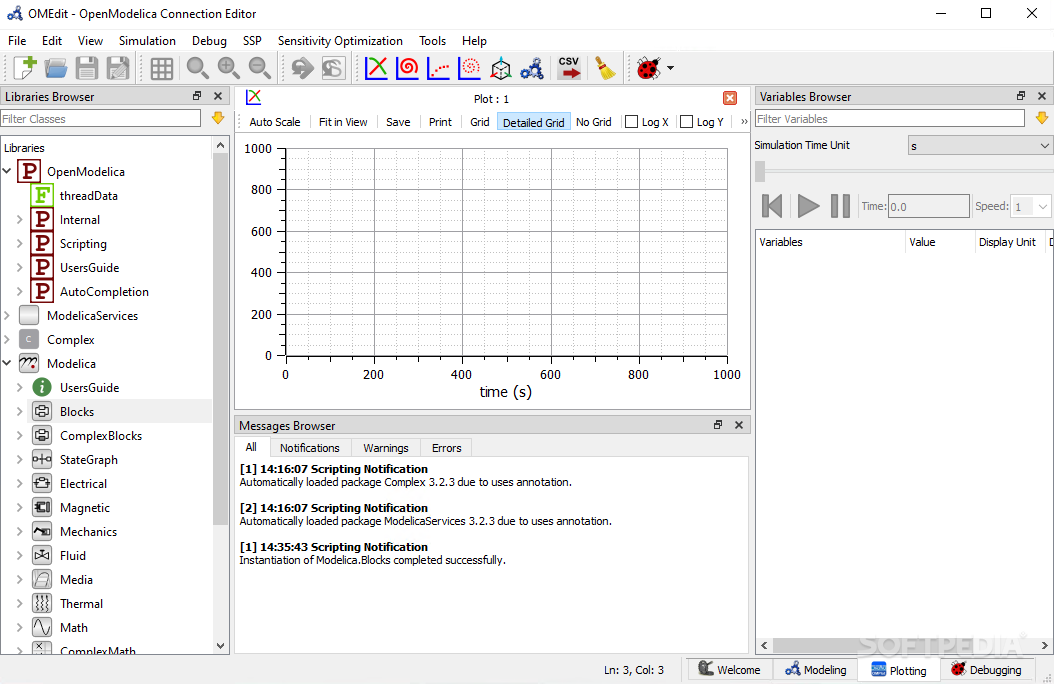Open a new array parametric plot window
Screen dimensions: 1054x684
pos(469,68)
